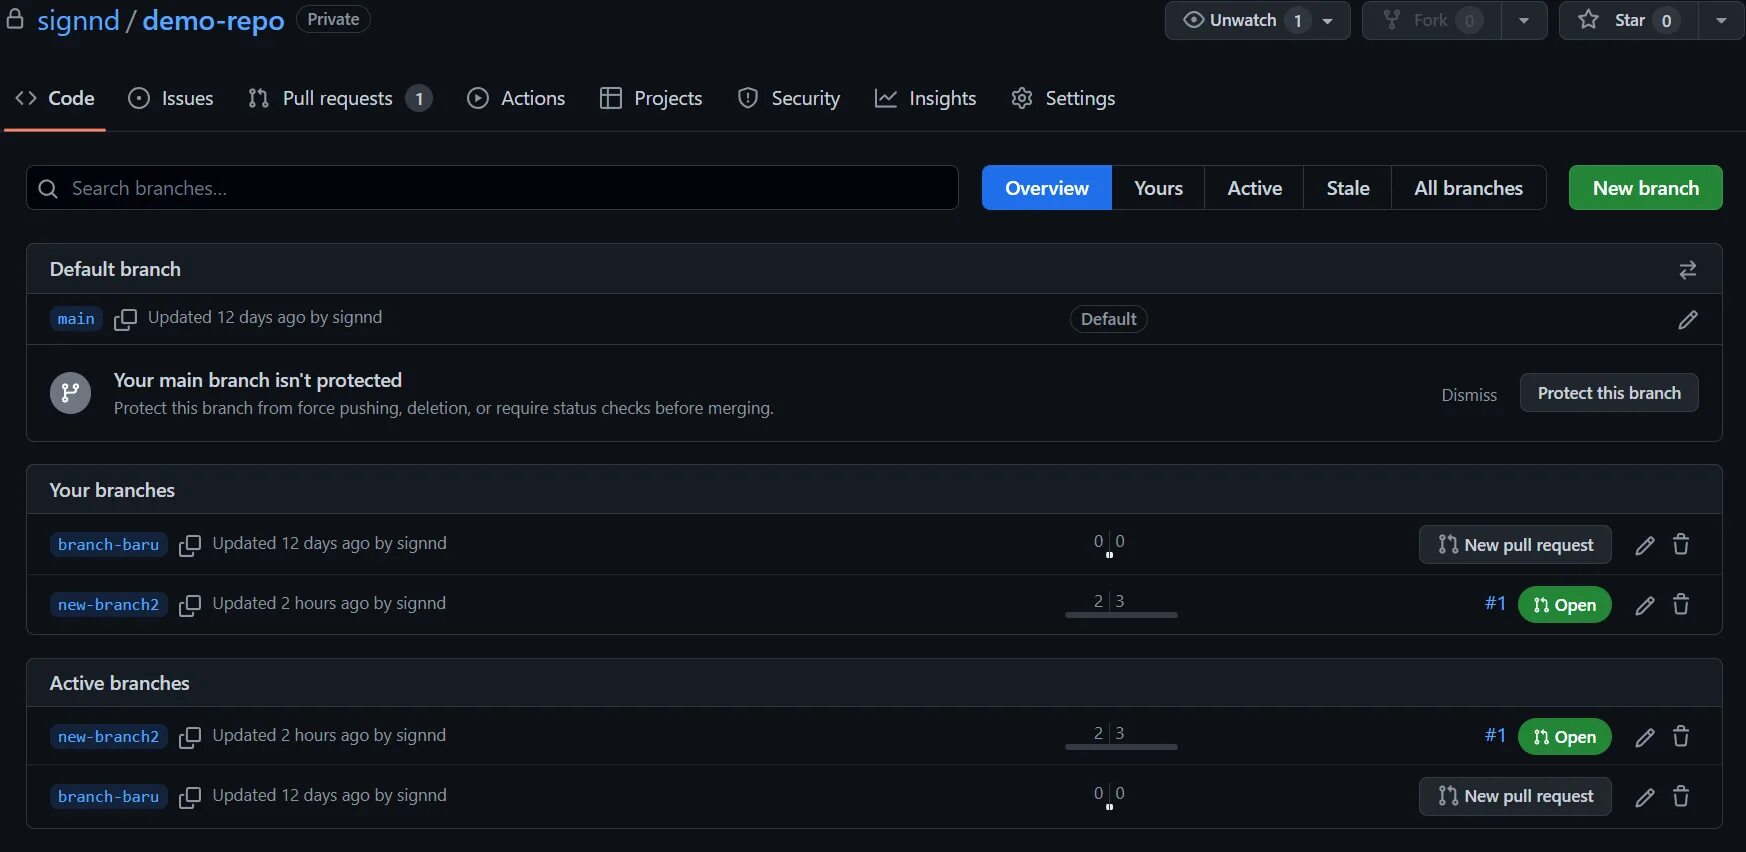Click ahead/behind 0|0 indicator in Your branches
Viewport: 1746px width, 852px height.
pos(1109,545)
